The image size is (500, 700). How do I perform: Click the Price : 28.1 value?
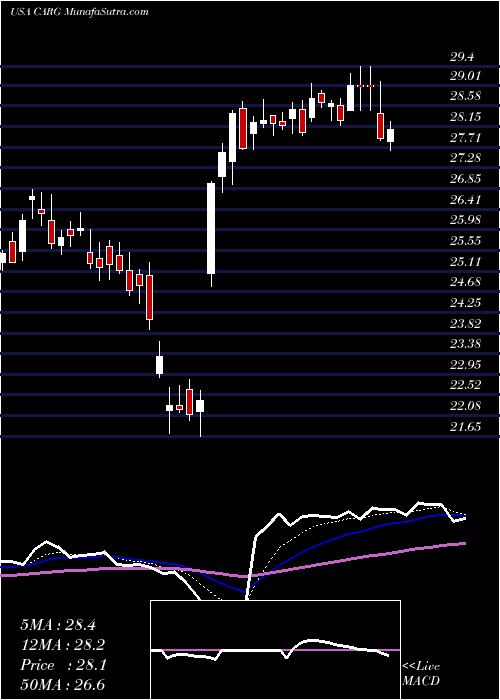[63, 665]
